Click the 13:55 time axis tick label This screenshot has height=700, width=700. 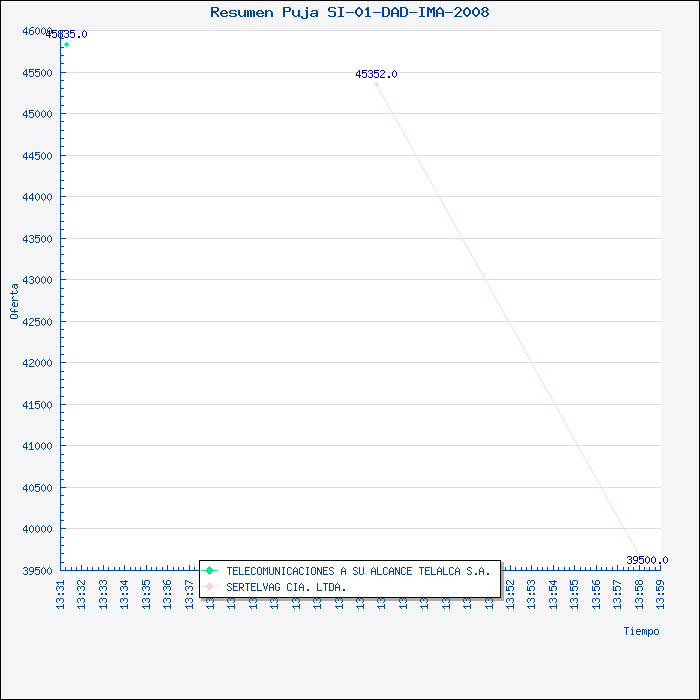575,594
